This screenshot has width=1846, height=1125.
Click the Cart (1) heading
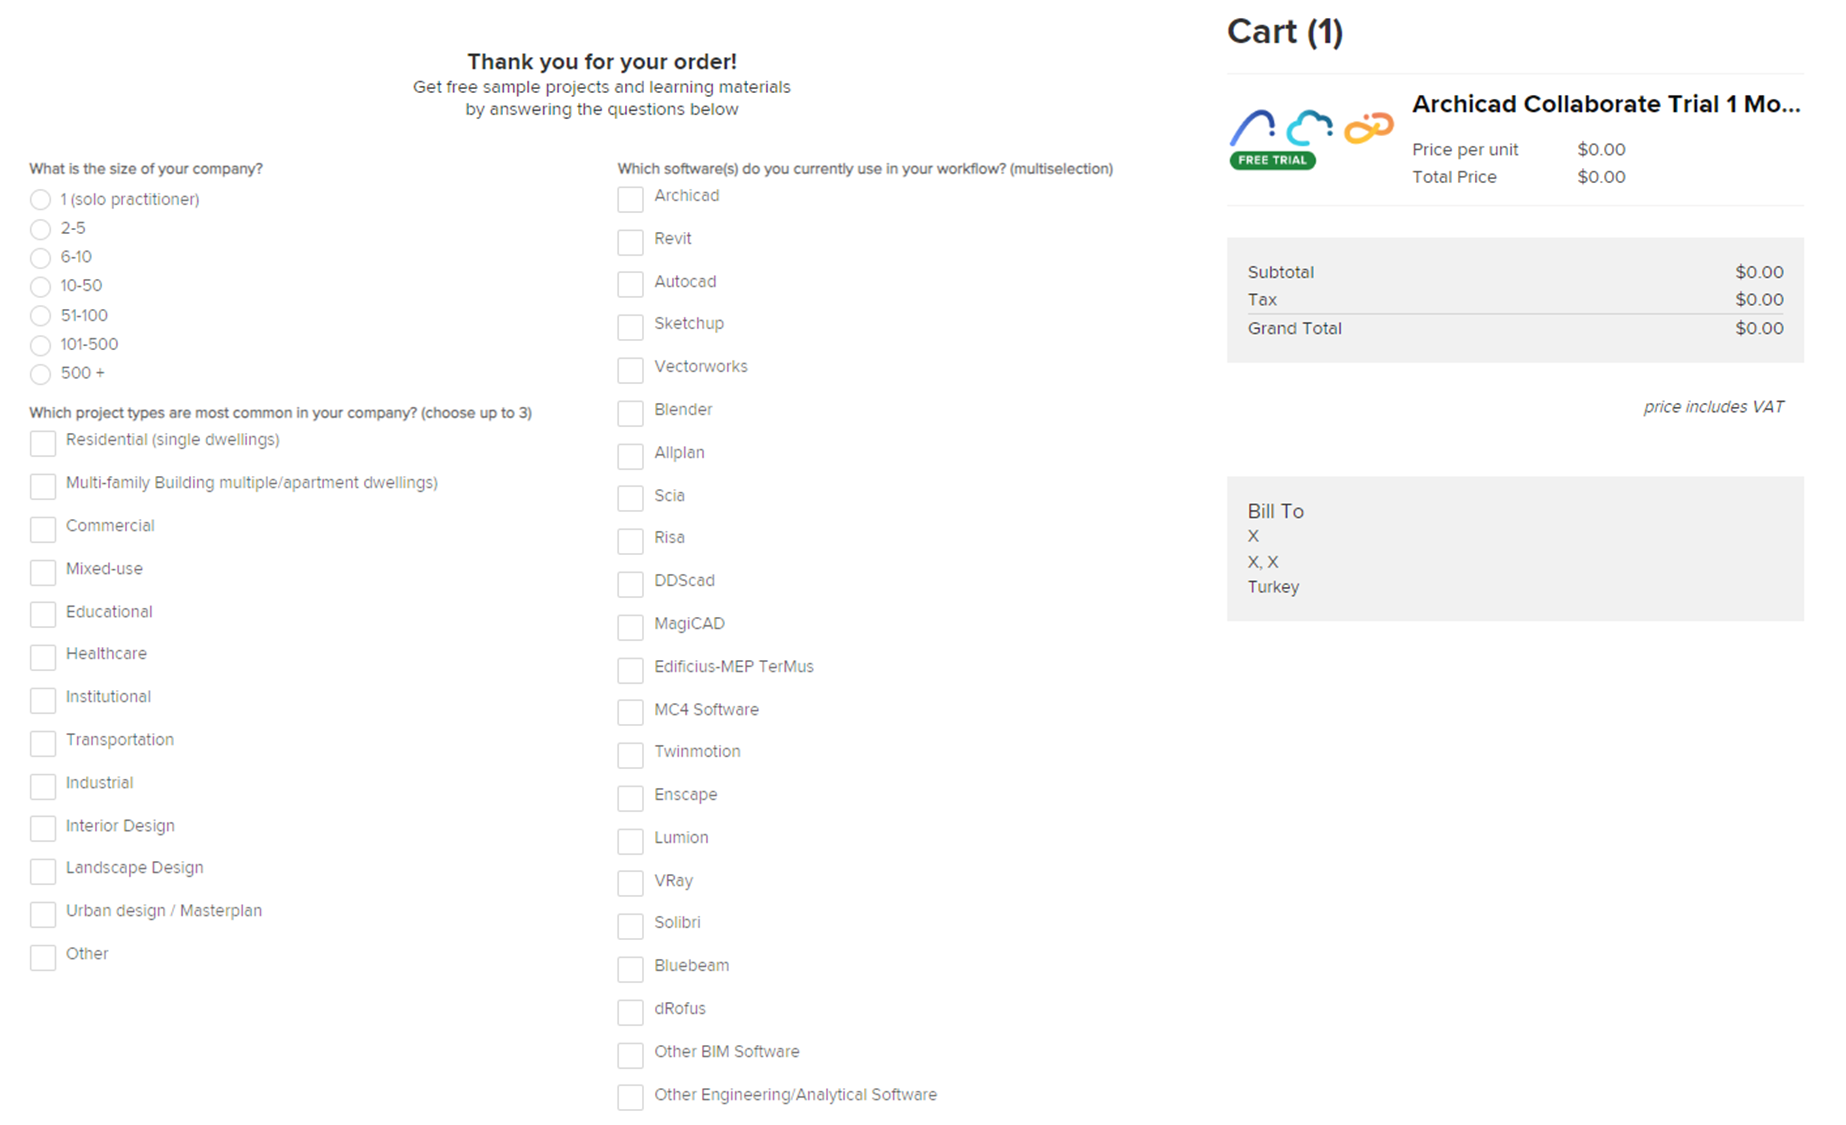point(1285,32)
